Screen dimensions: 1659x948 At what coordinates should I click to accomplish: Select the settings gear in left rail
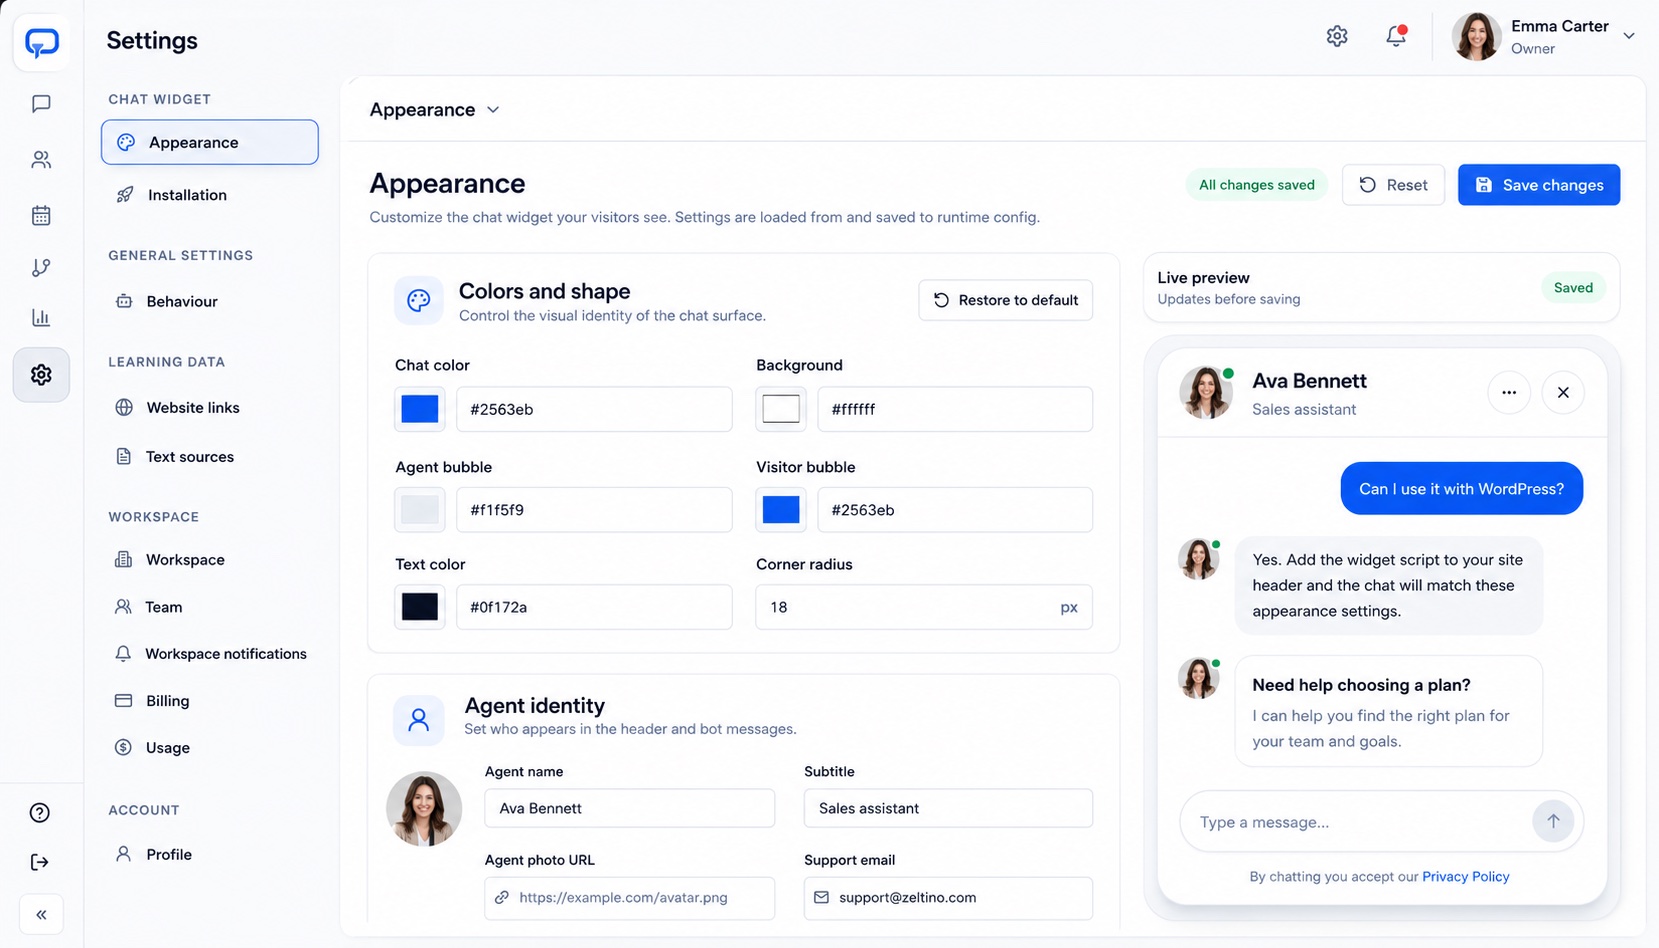click(x=41, y=374)
